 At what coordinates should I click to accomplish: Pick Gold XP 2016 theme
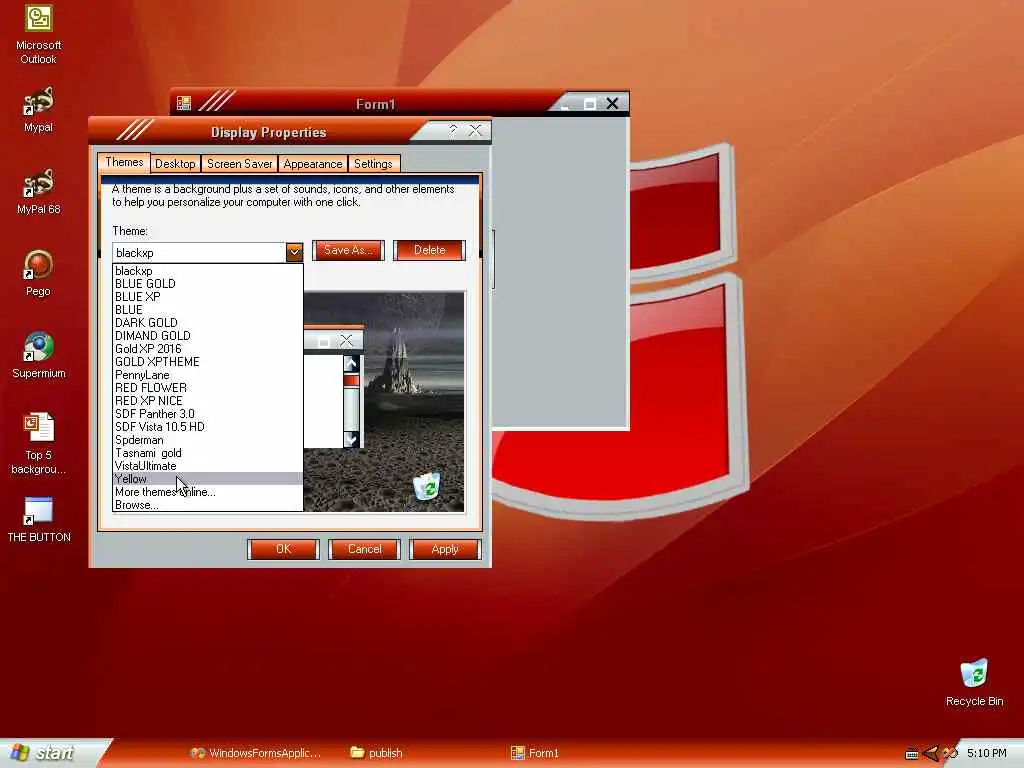point(208,349)
